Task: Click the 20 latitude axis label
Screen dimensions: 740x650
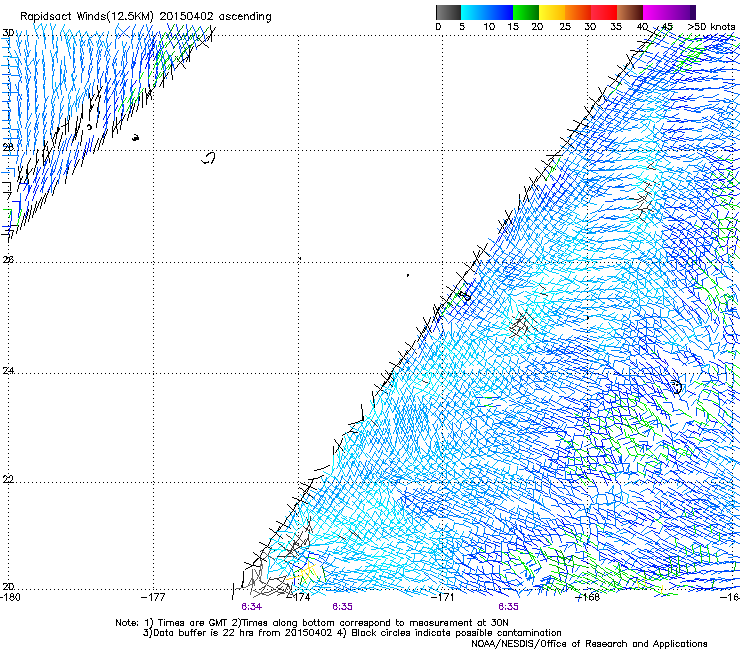Action: coord(8,586)
